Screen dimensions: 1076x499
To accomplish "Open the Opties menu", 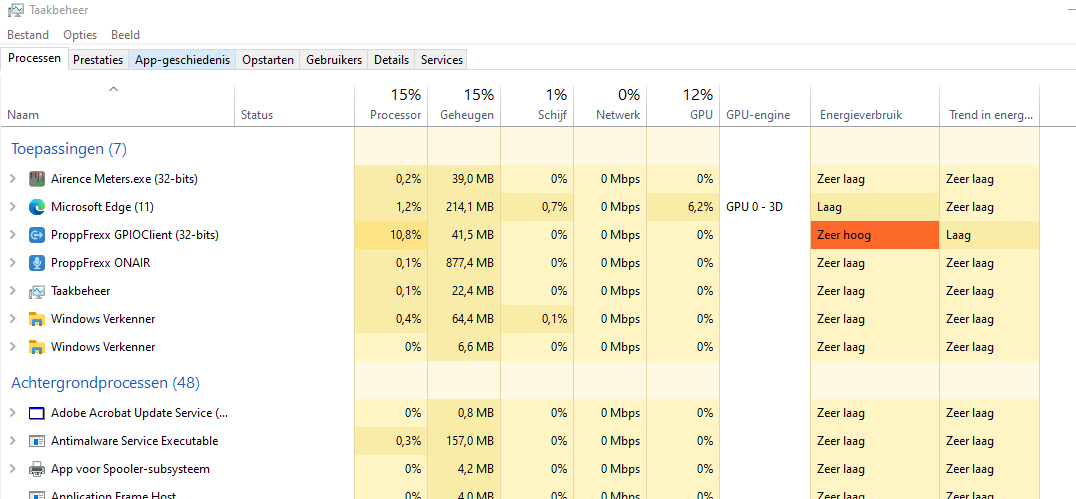I will click(80, 35).
